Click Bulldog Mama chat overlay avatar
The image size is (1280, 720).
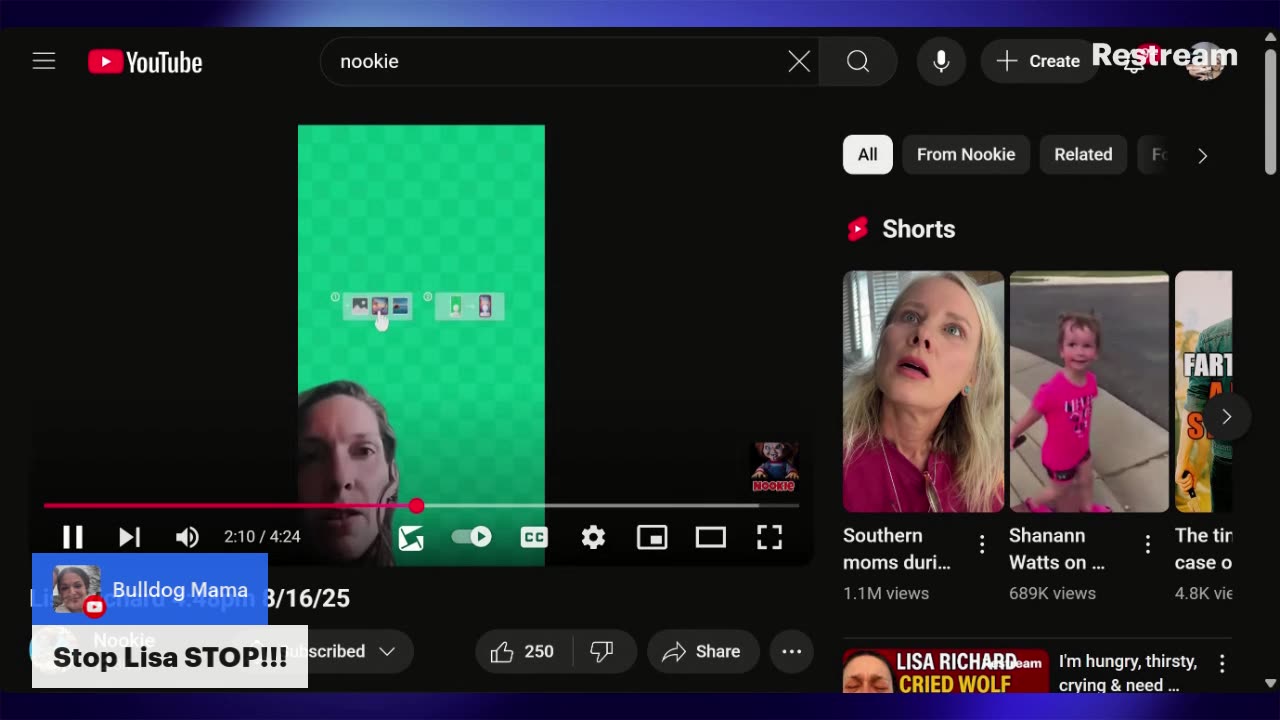(77, 590)
